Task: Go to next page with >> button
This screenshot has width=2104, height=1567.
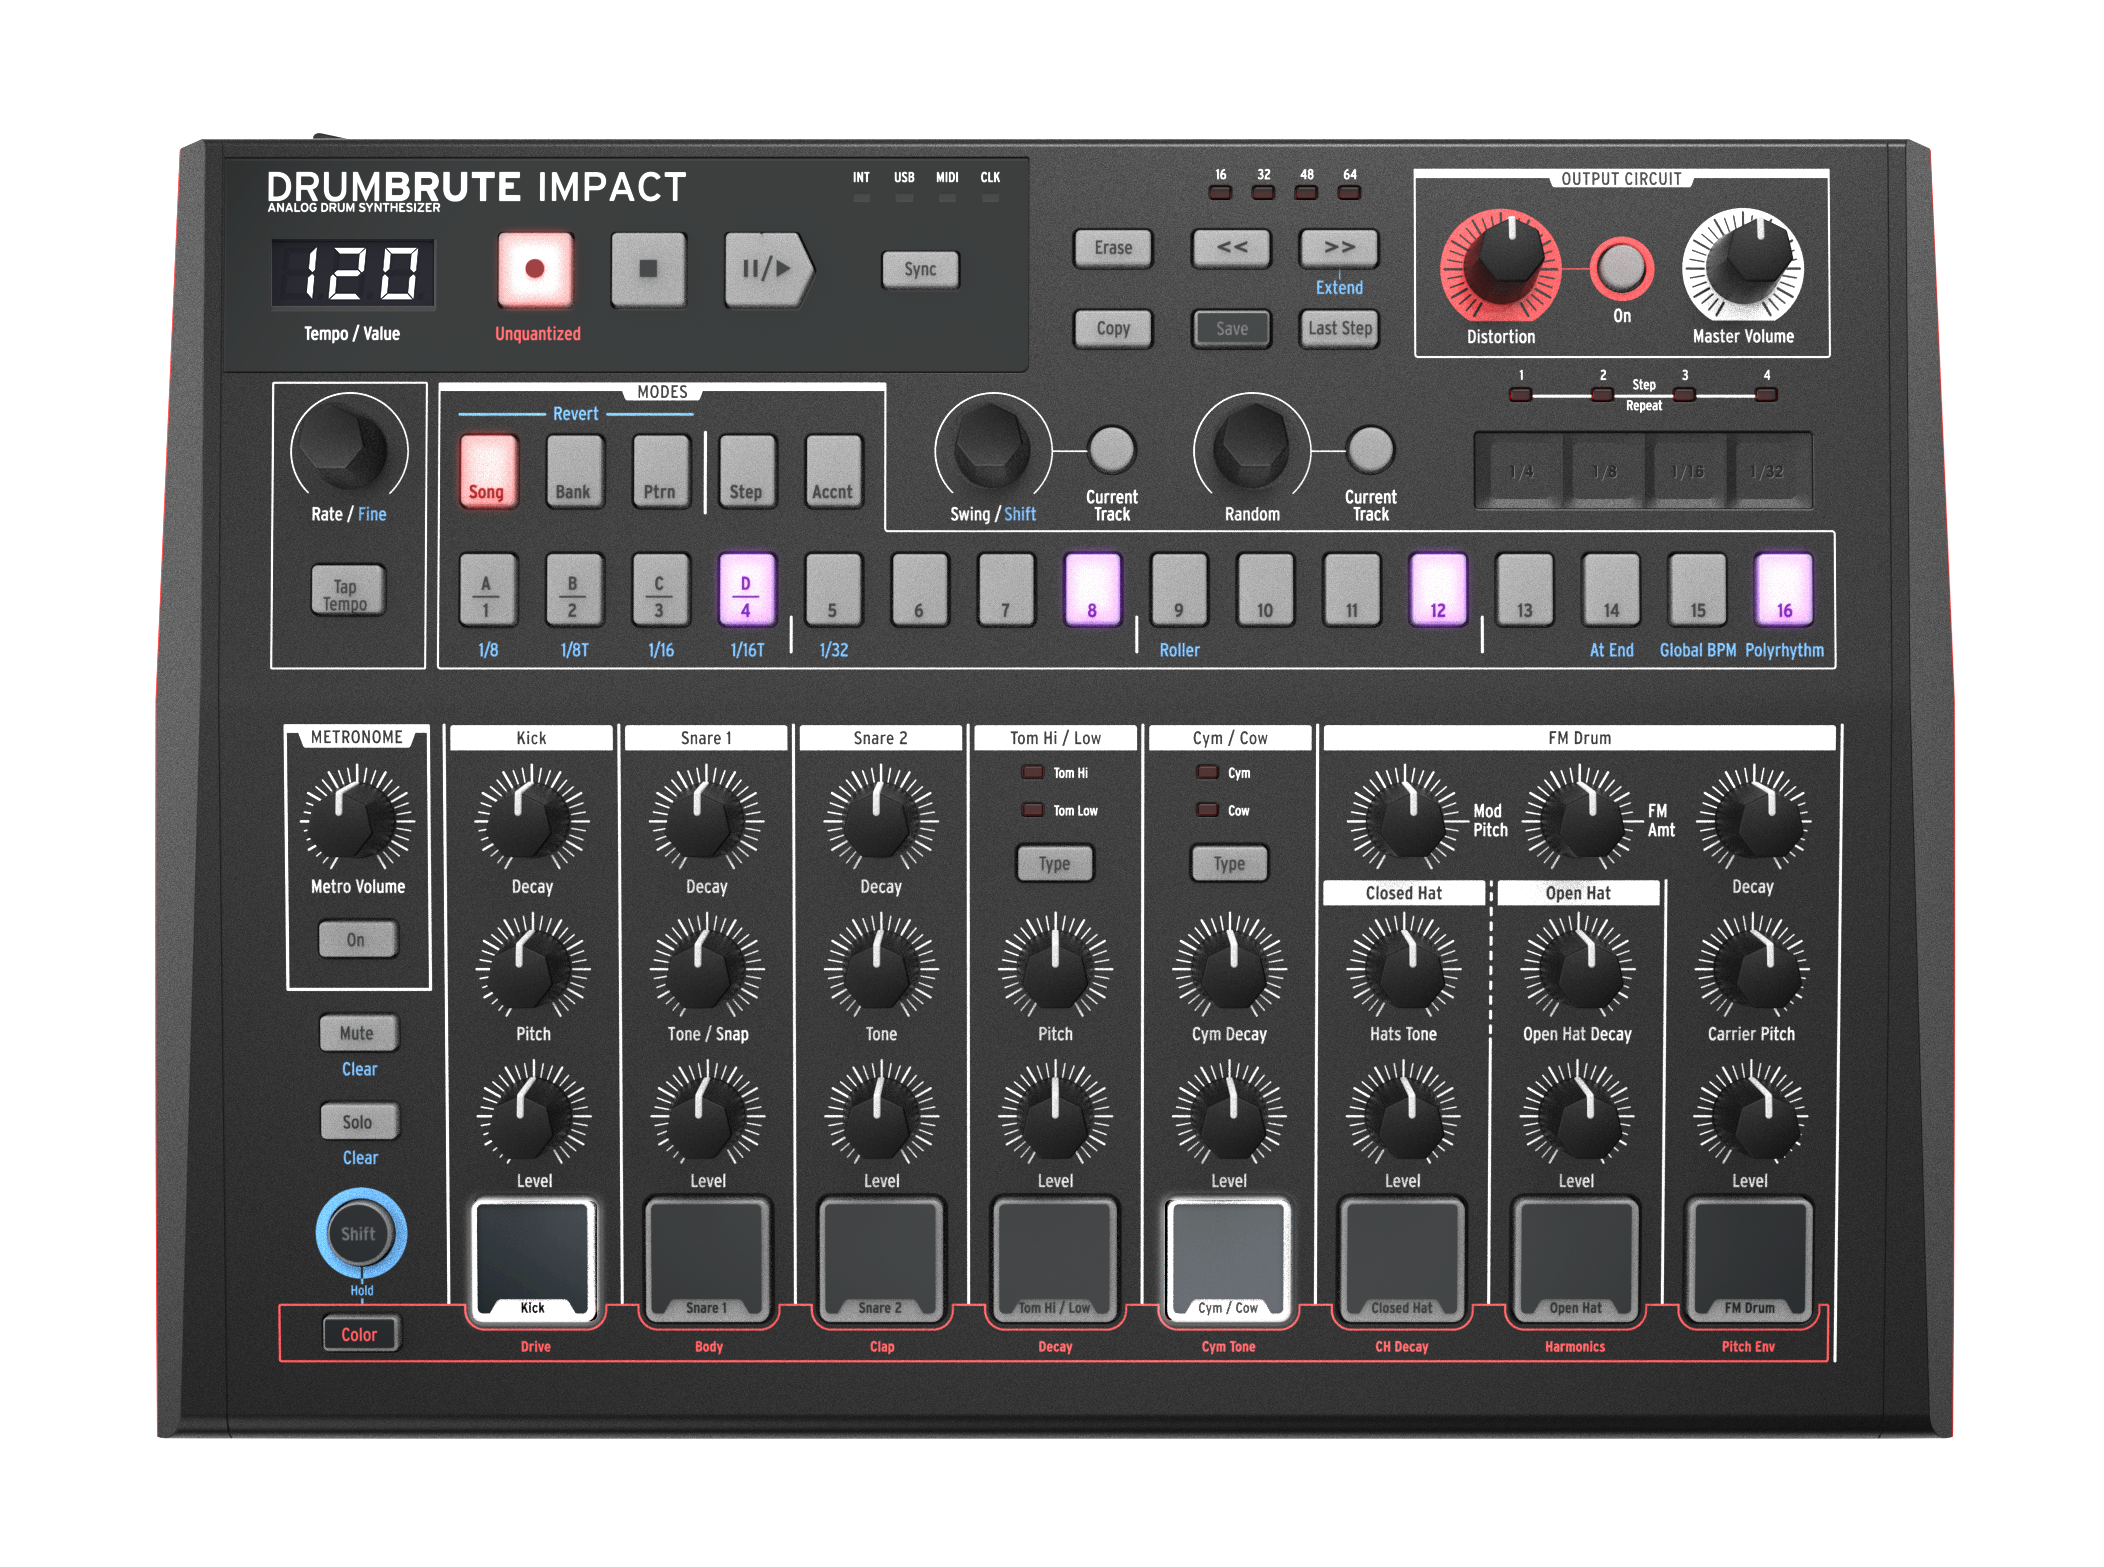Action: point(1338,248)
